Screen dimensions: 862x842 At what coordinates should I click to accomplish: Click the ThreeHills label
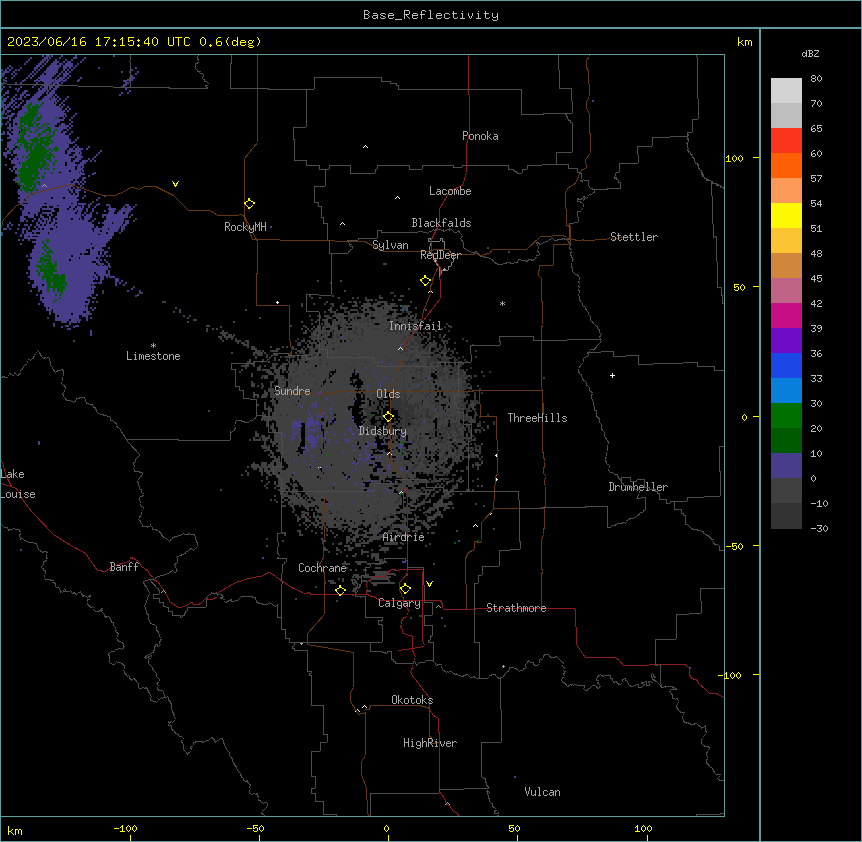(538, 418)
